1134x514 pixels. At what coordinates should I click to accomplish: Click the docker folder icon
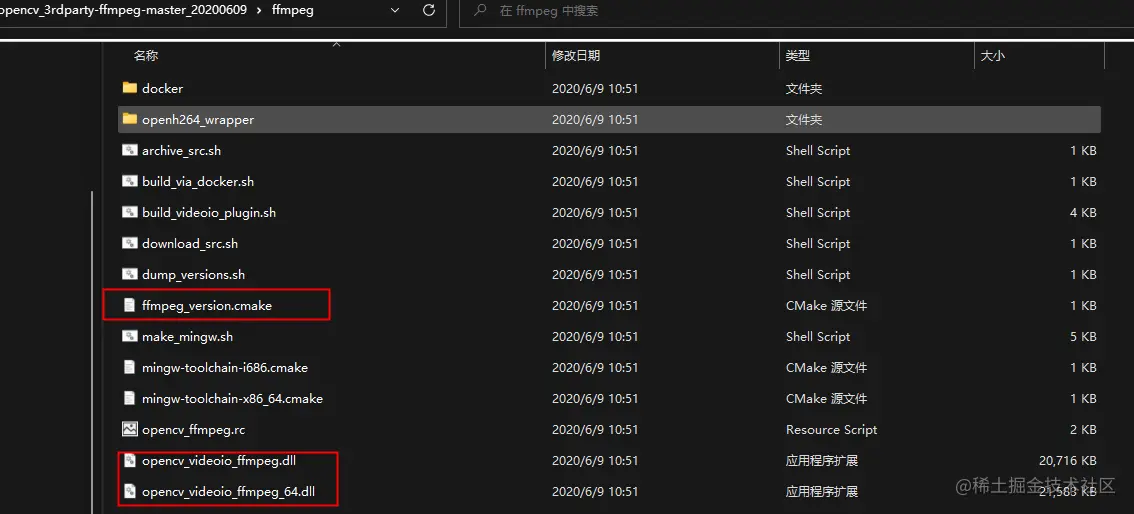[x=129, y=88]
